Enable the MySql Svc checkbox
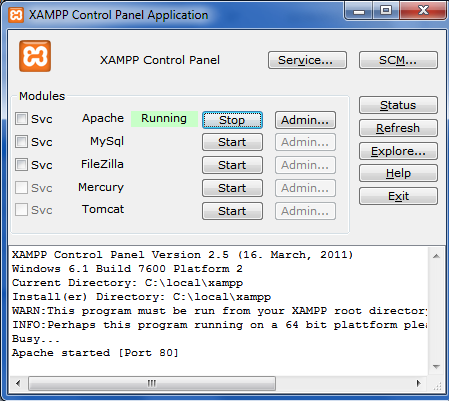 click(21, 142)
